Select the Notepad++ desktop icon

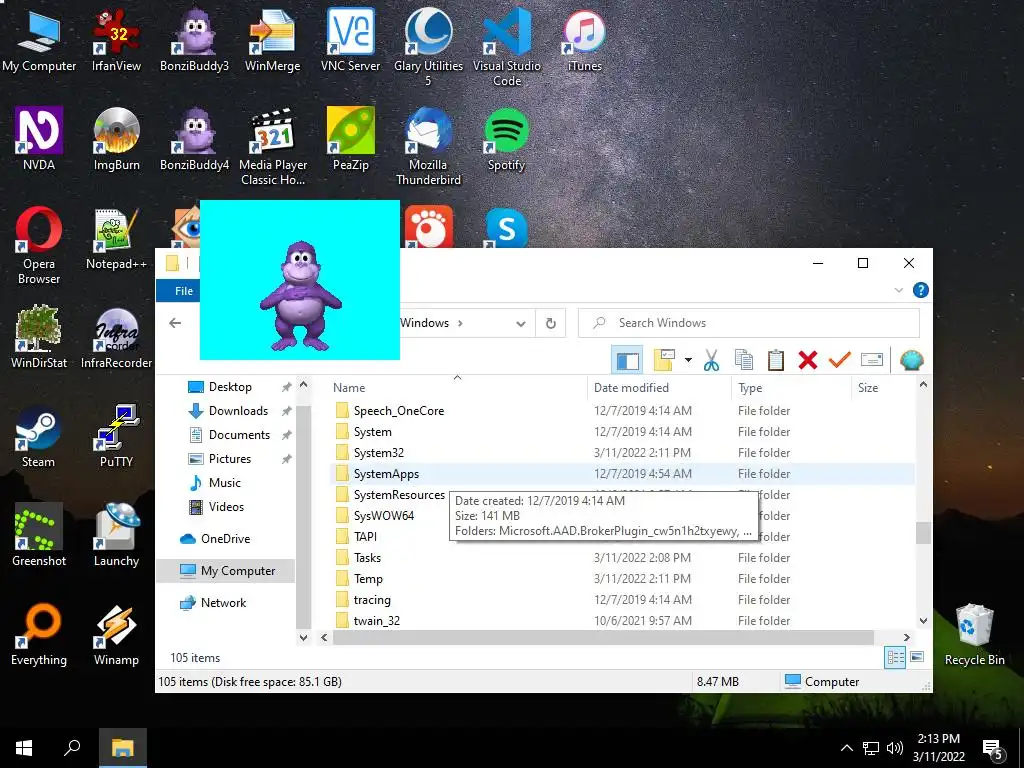(116, 238)
